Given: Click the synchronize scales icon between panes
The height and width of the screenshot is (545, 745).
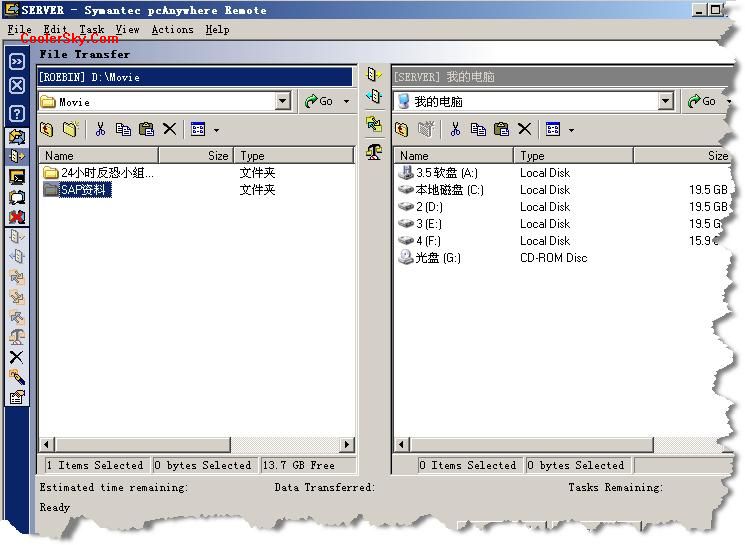Looking at the screenshot, I should pyautogui.click(x=374, y=151).
